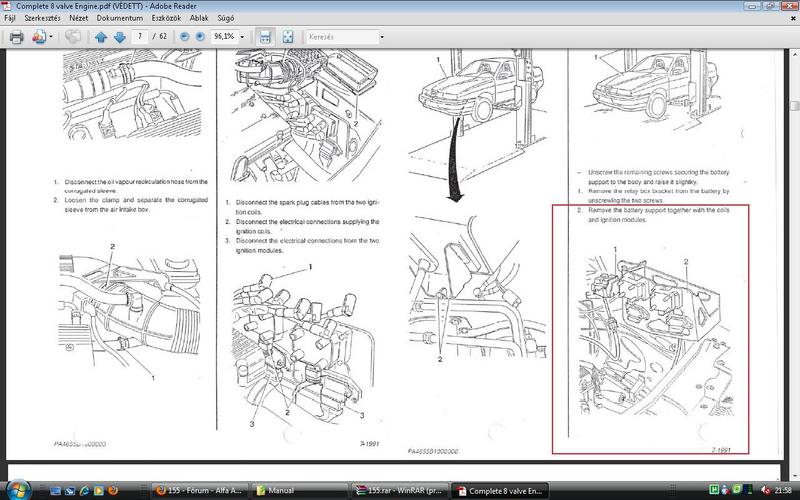
Task: Open the Eszközök menu
Action: (166, 18)
